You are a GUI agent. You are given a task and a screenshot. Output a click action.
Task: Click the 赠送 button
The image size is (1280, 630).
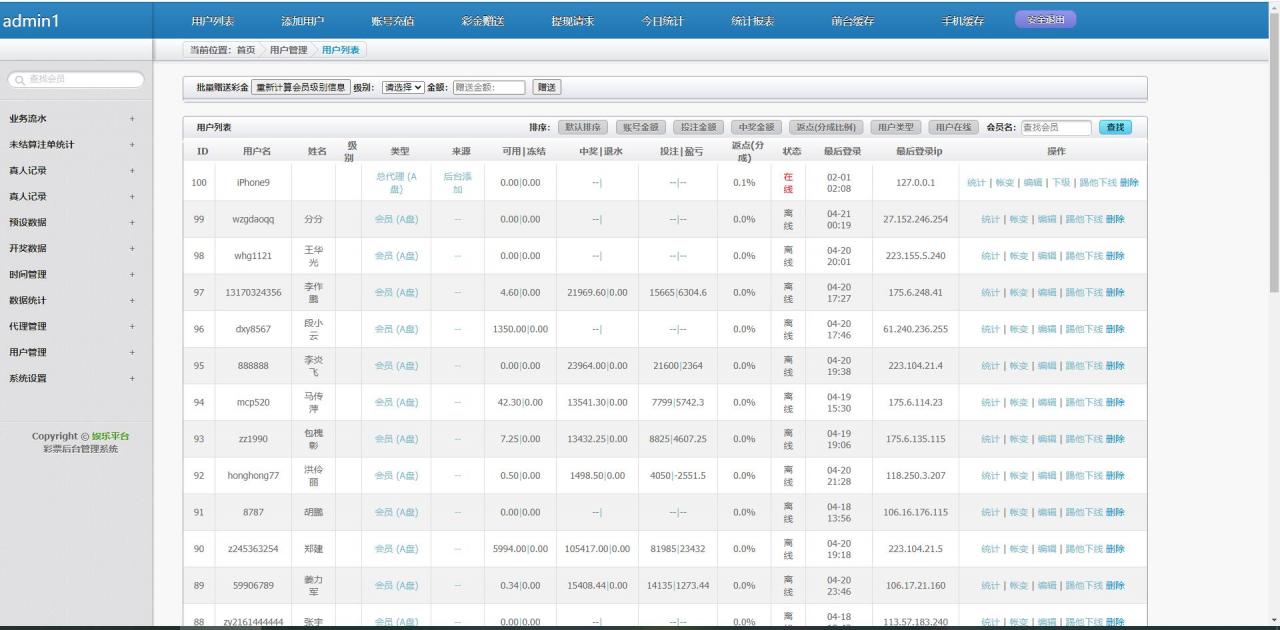tap(547, 87)
